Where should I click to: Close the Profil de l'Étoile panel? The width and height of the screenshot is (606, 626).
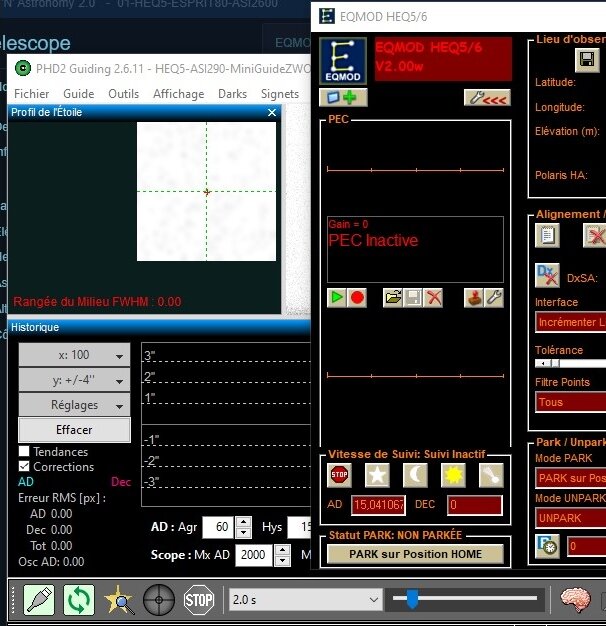pyautogui.click(x=272, y=113)
